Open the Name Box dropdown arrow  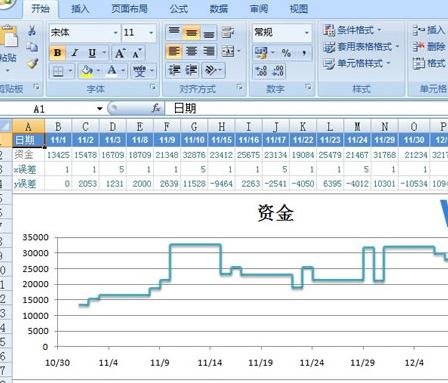(x=99, y=109)
